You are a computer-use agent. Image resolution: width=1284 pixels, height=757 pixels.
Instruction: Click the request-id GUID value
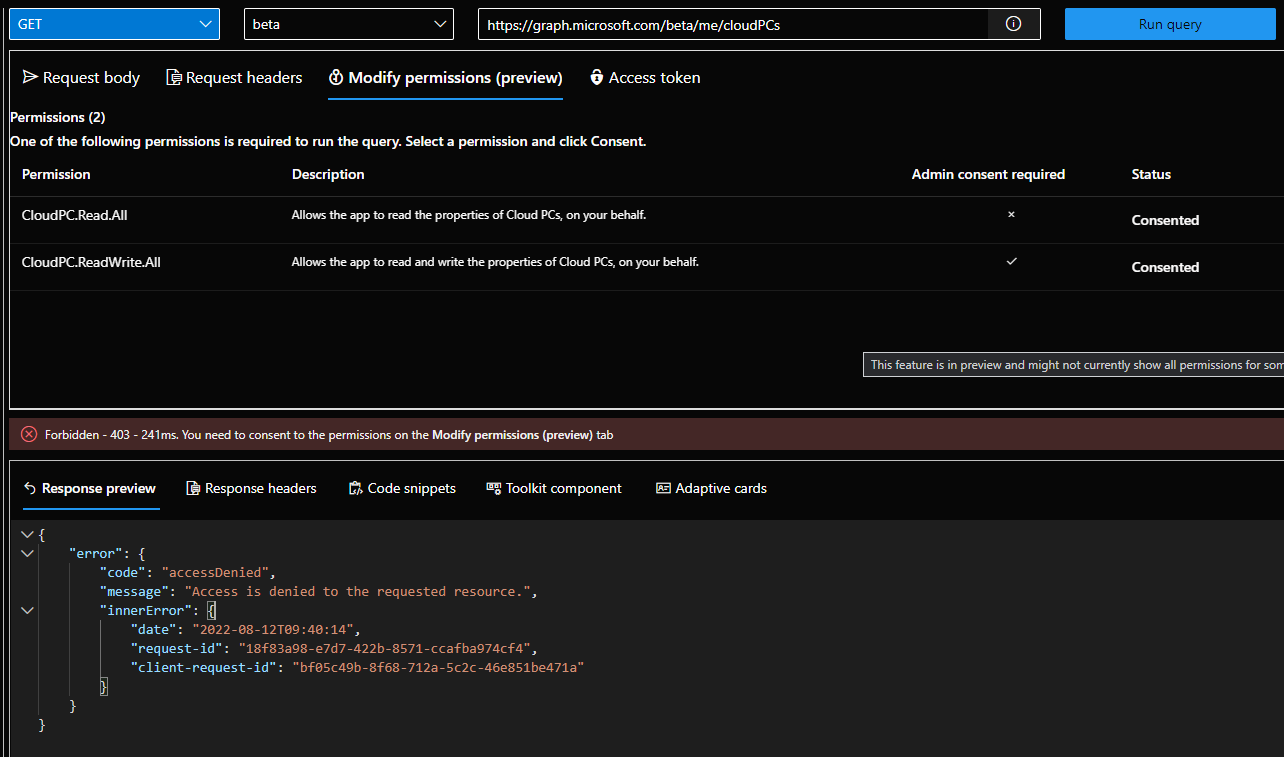pos(387,648)
